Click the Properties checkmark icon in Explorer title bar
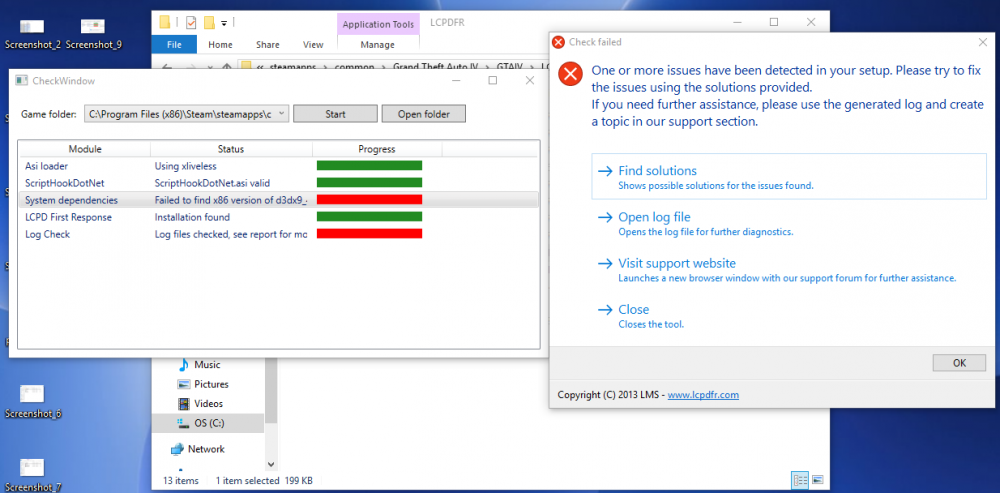This screenshot has height=493, width=1000. [x=191, y=23]
